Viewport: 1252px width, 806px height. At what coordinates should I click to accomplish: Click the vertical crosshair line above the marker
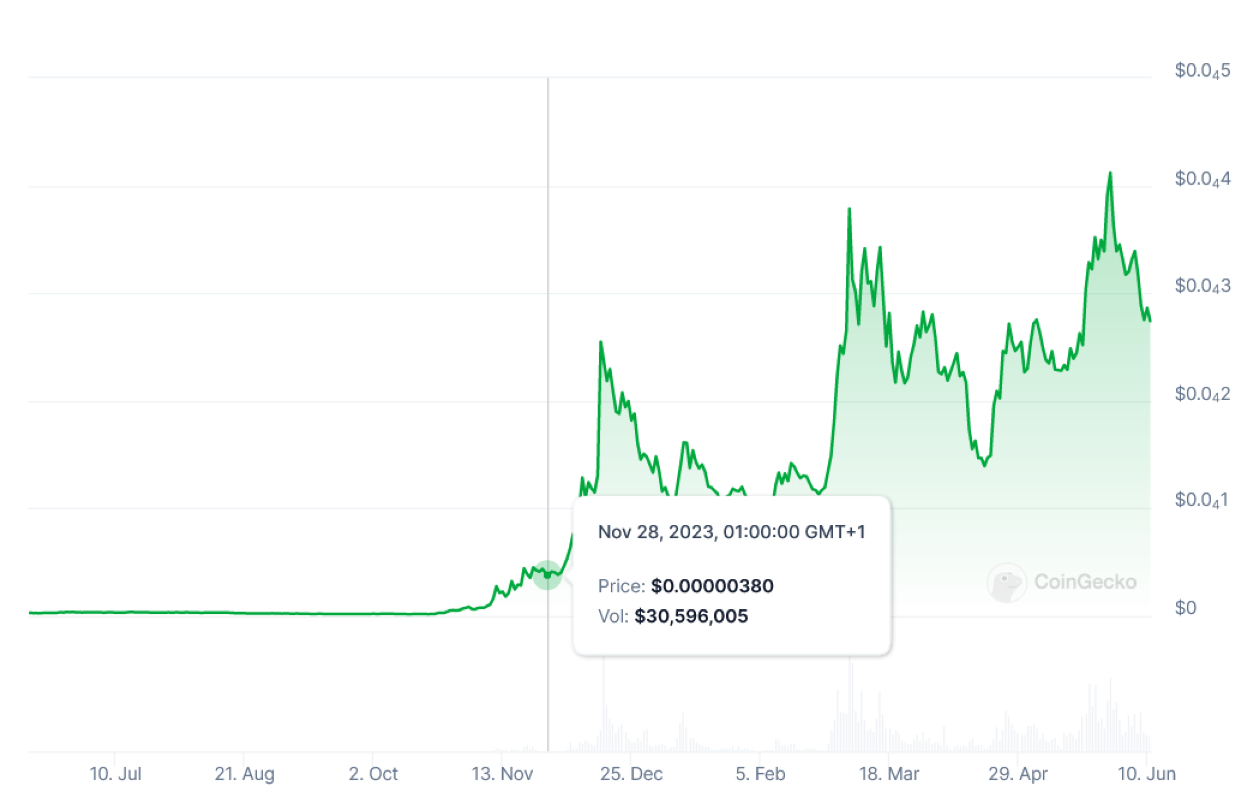pyautogui.click(x=548, y=300)
